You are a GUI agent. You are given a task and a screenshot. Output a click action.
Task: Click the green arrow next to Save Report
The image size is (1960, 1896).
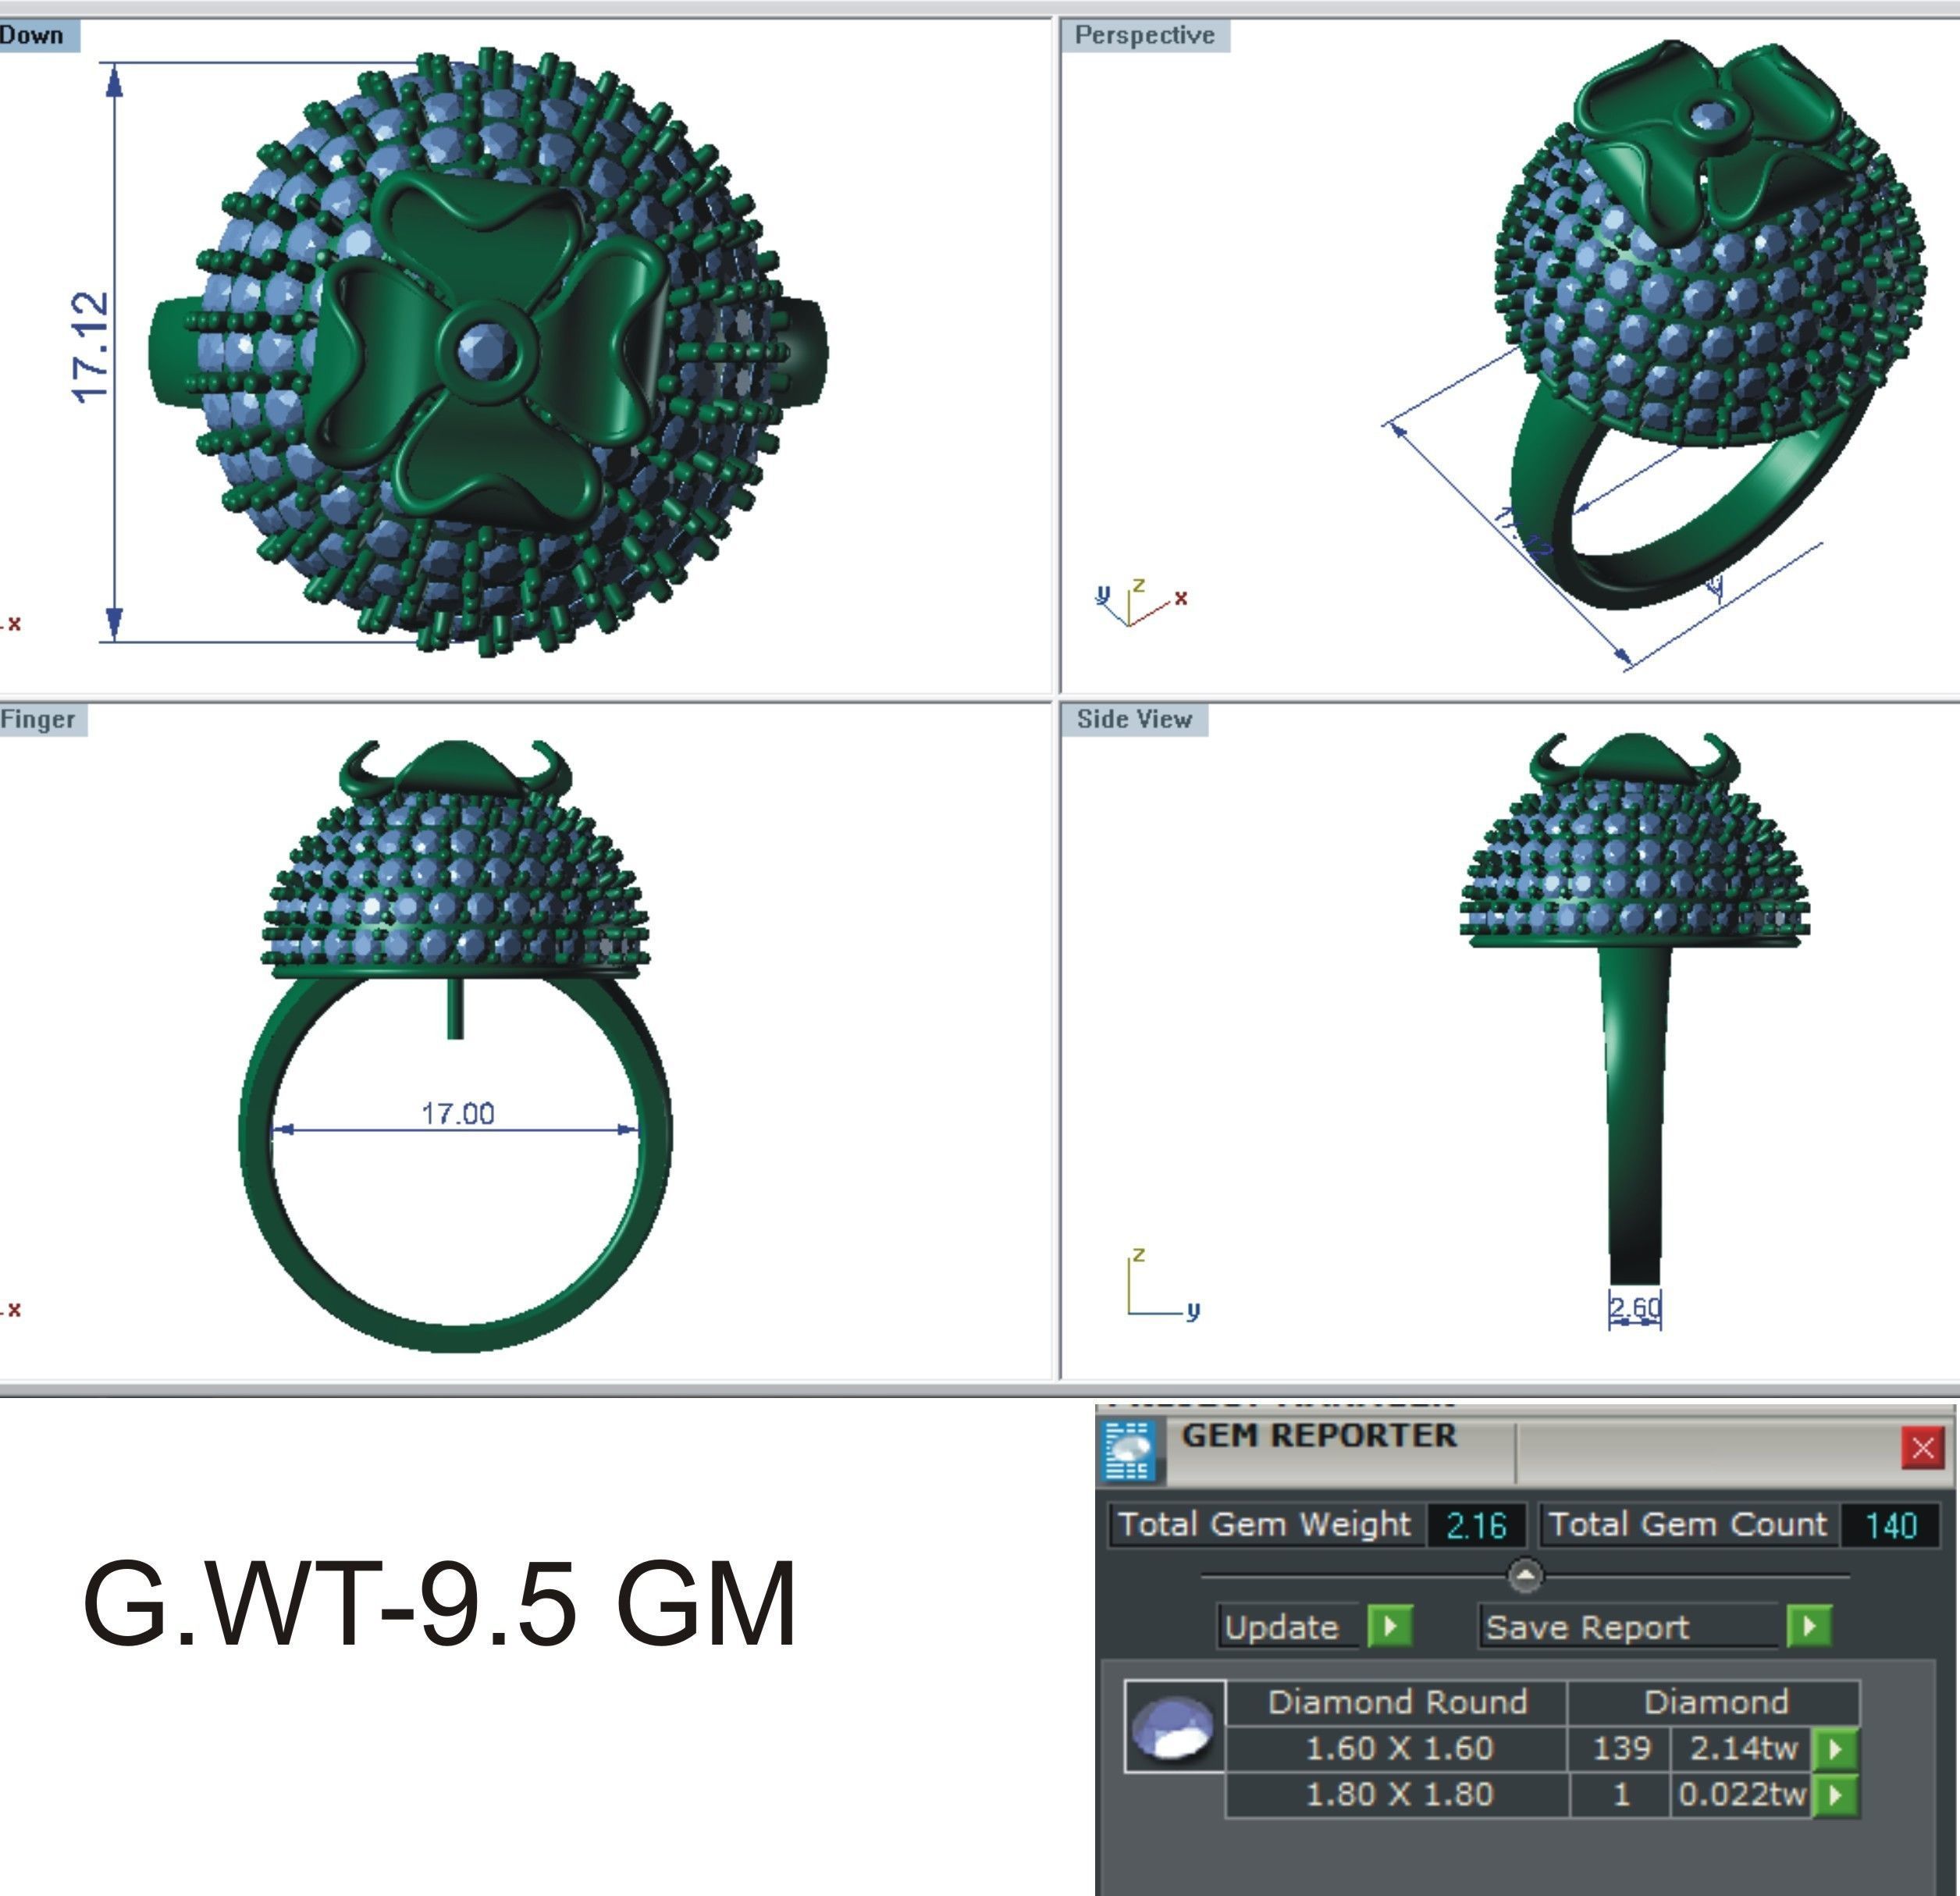[1809, 1627]
